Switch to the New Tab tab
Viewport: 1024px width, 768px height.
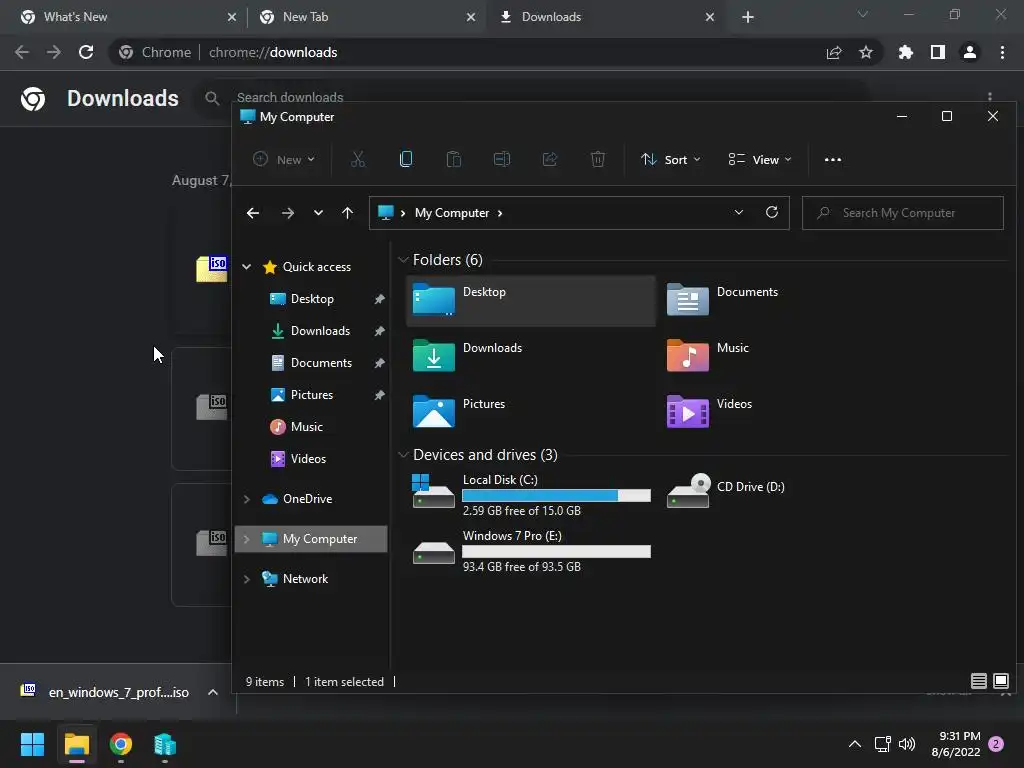367,17
